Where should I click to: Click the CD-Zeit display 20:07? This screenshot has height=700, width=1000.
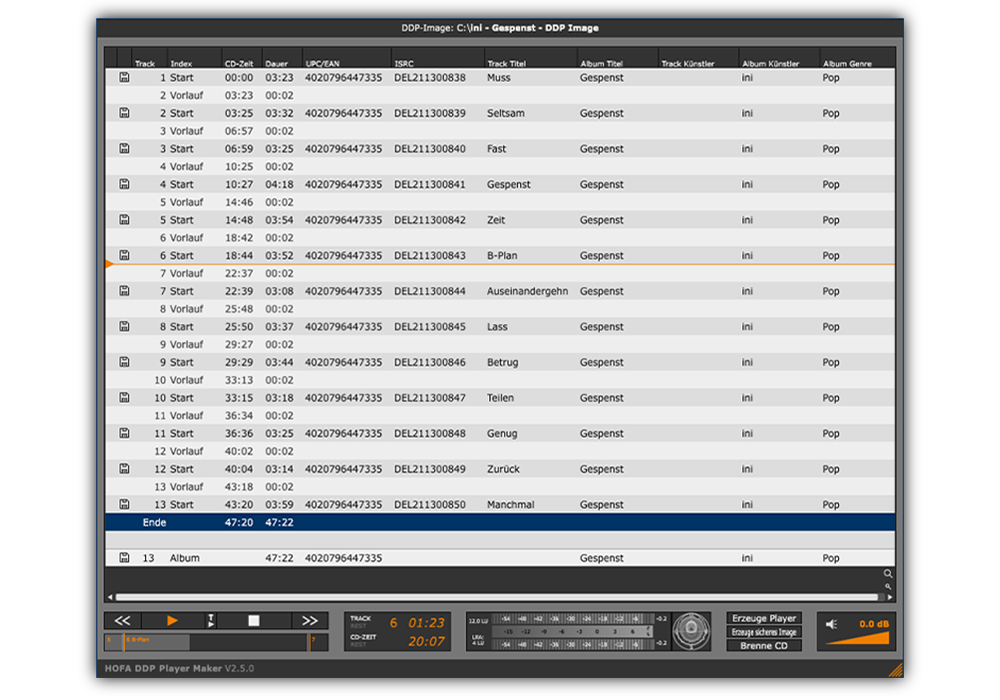[x=426, y=641]
